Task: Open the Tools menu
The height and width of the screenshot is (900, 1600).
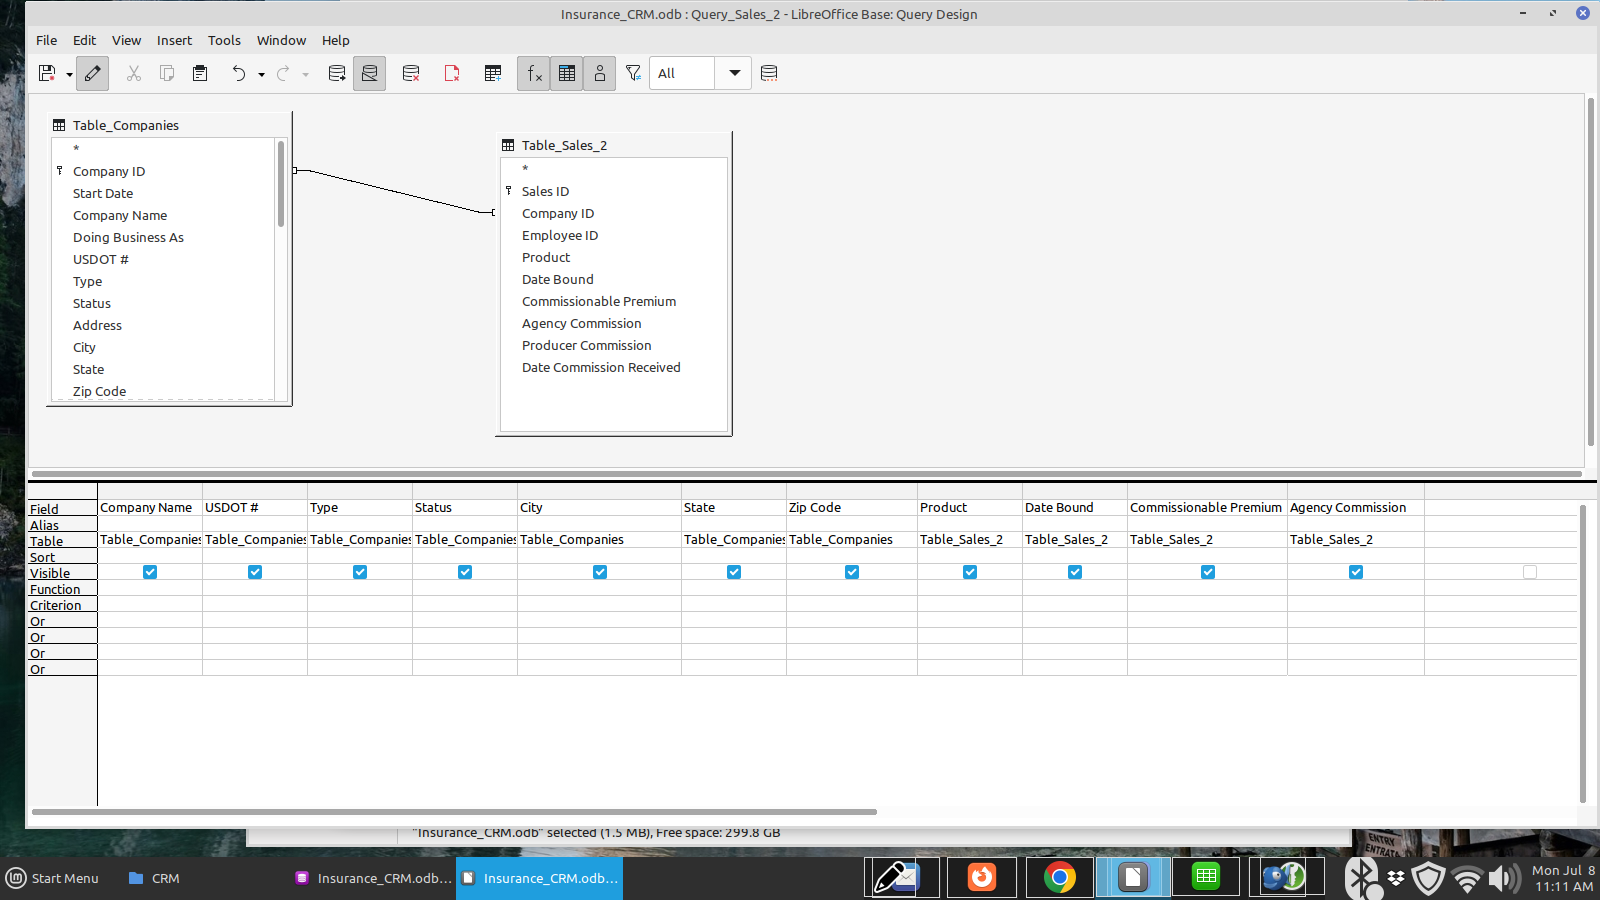Action: [x=224, y=40]
